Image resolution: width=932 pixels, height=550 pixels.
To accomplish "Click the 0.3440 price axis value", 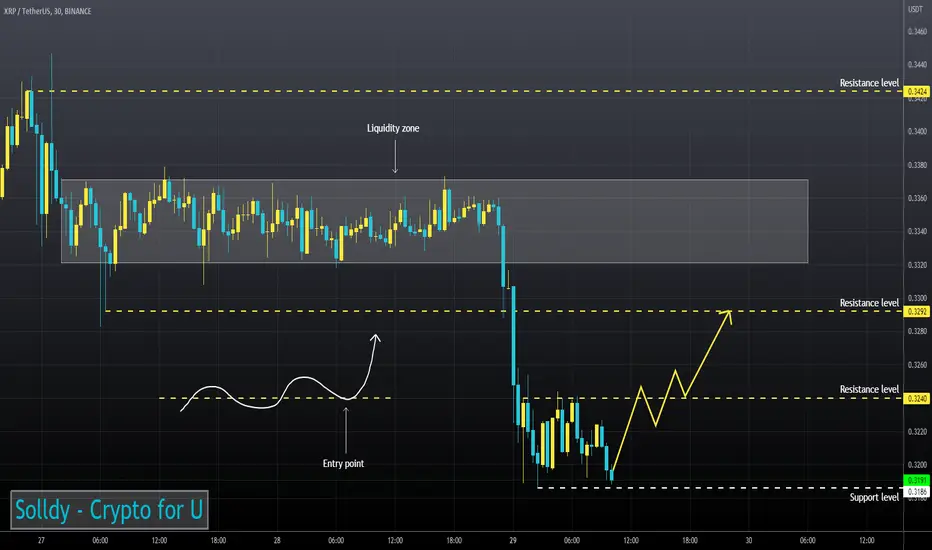I will click(917, 64).
